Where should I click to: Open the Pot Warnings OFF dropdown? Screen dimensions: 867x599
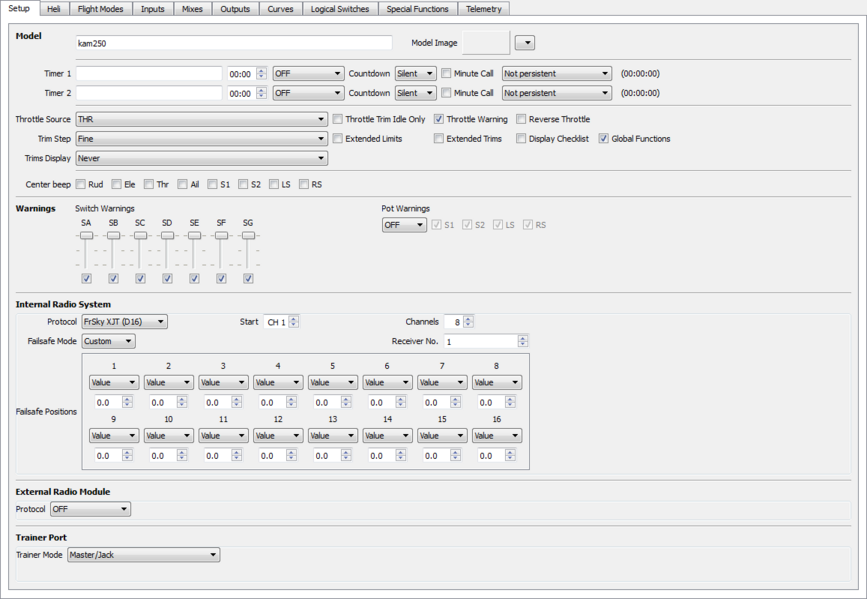(x=404, y=225)
